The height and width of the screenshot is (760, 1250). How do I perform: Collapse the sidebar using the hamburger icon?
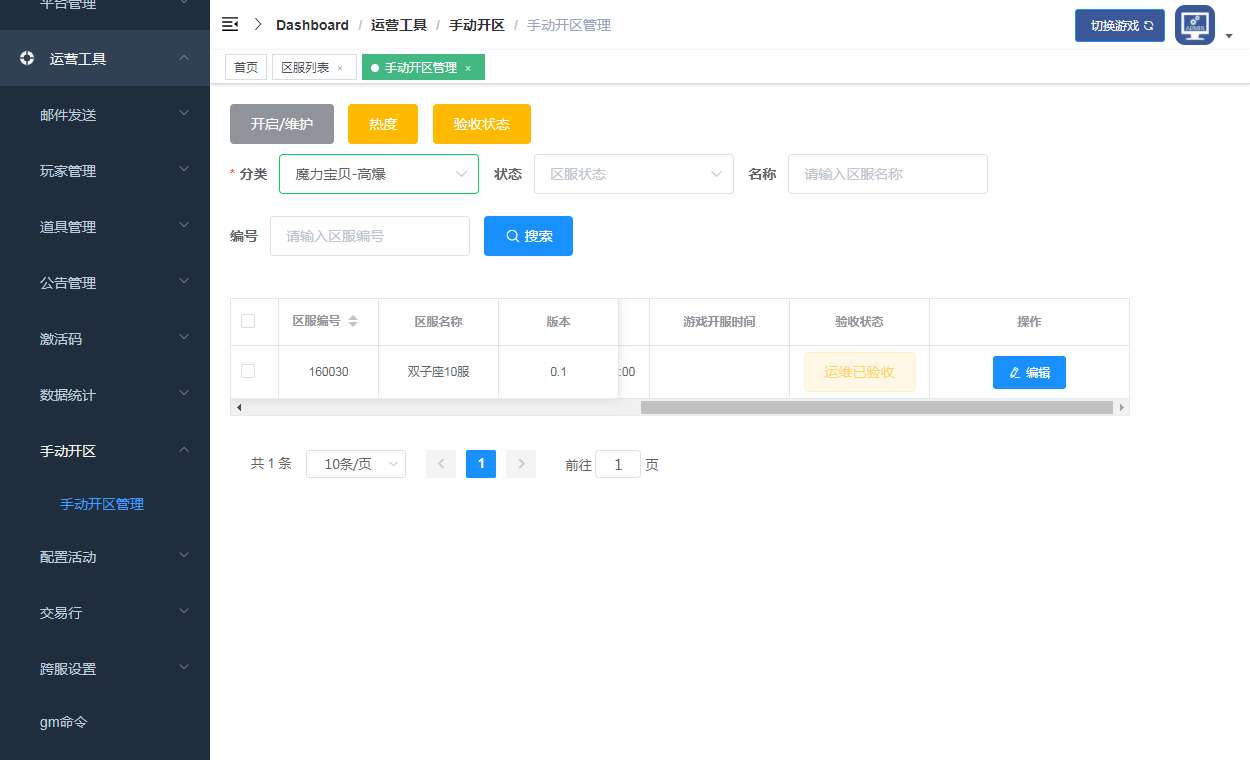pyautogui.click(x=230, y=24)
